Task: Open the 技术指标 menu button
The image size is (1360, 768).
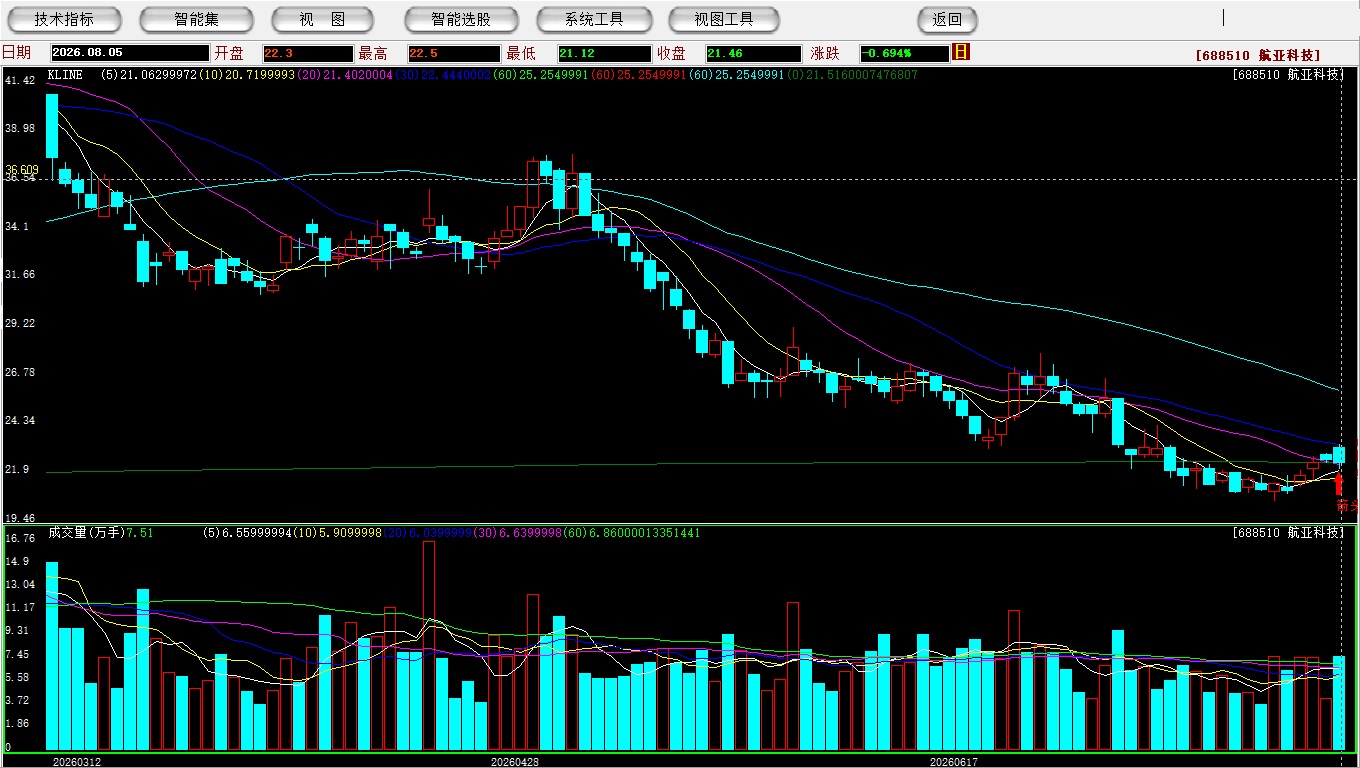Action: pos(64,19)
